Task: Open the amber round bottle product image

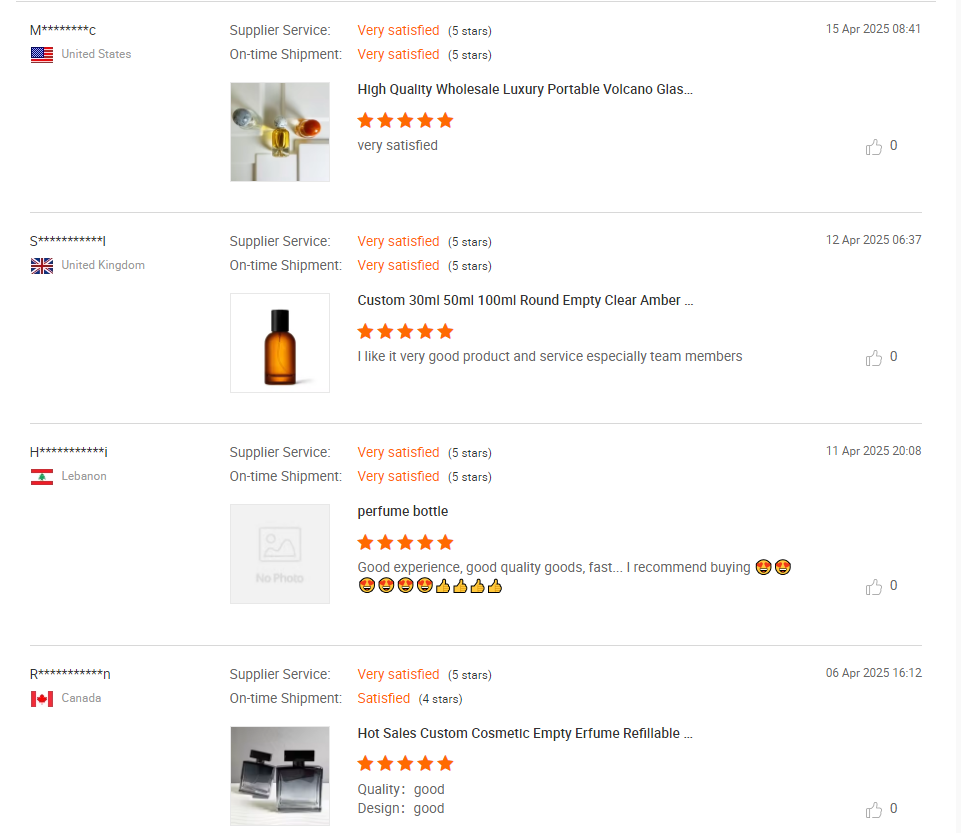Action: coord(279,343)
